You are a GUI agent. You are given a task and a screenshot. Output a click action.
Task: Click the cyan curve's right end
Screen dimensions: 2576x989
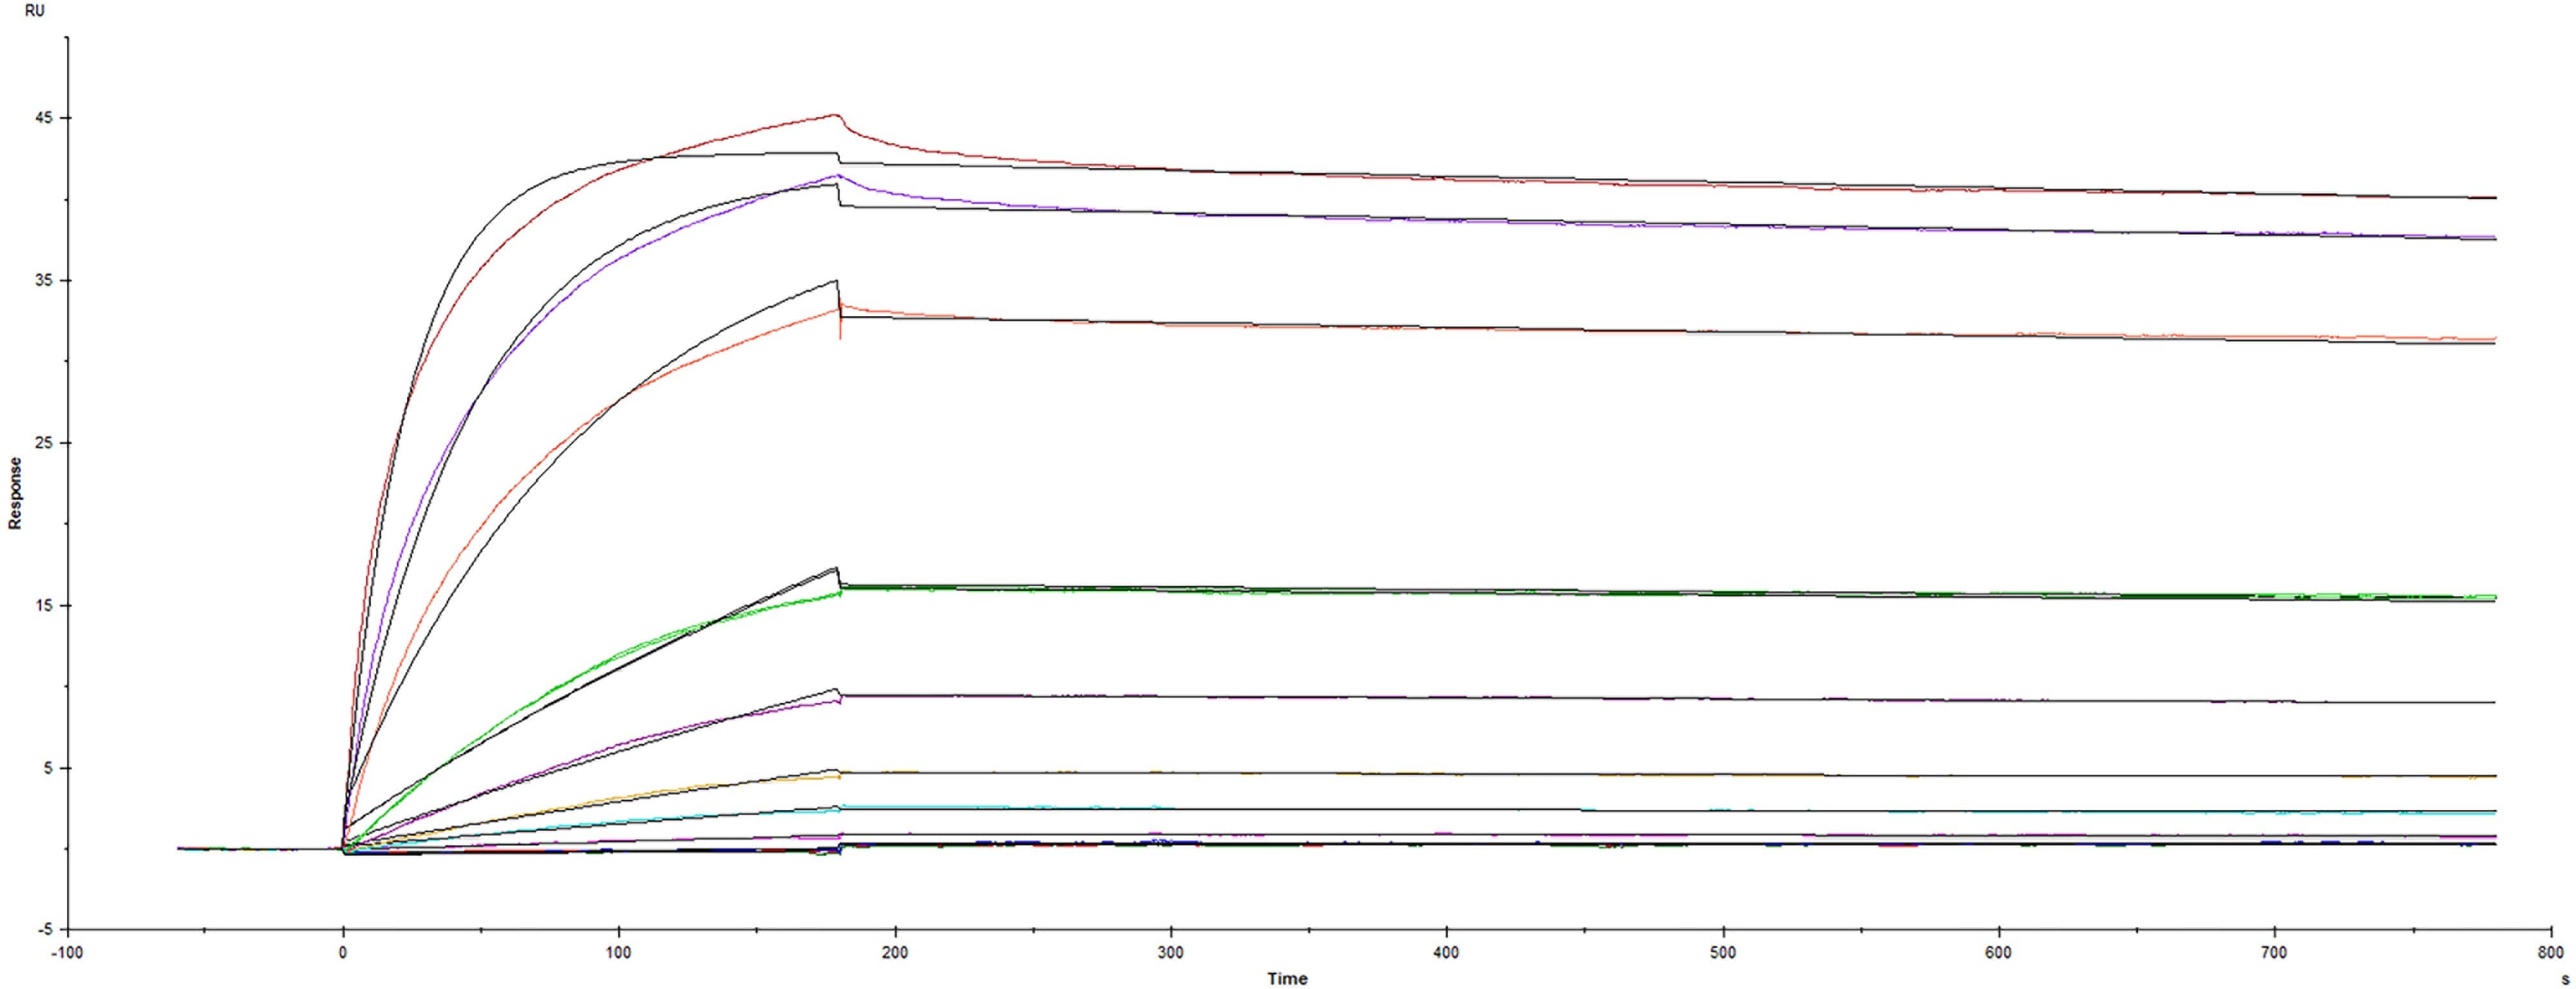click(2494, 814)
